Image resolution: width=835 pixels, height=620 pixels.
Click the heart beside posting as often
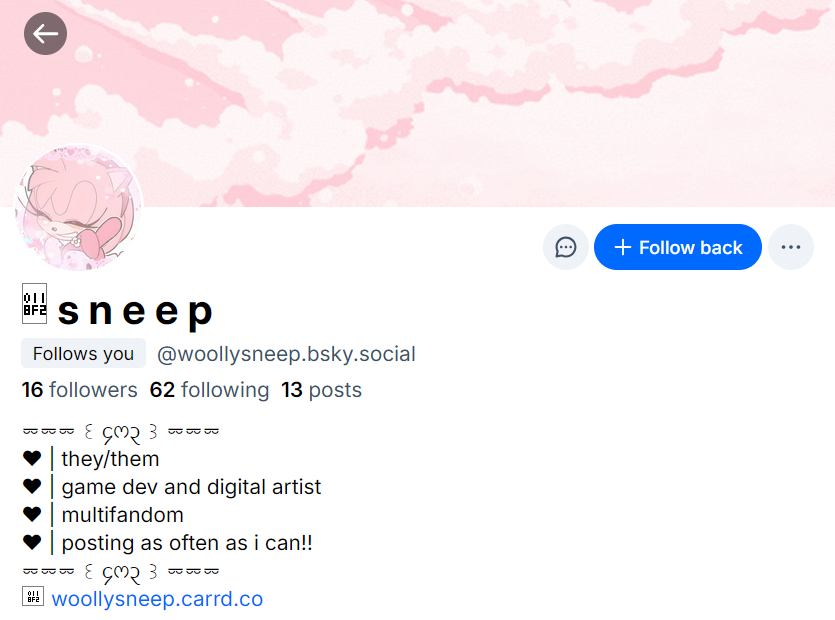pos(31,543)
